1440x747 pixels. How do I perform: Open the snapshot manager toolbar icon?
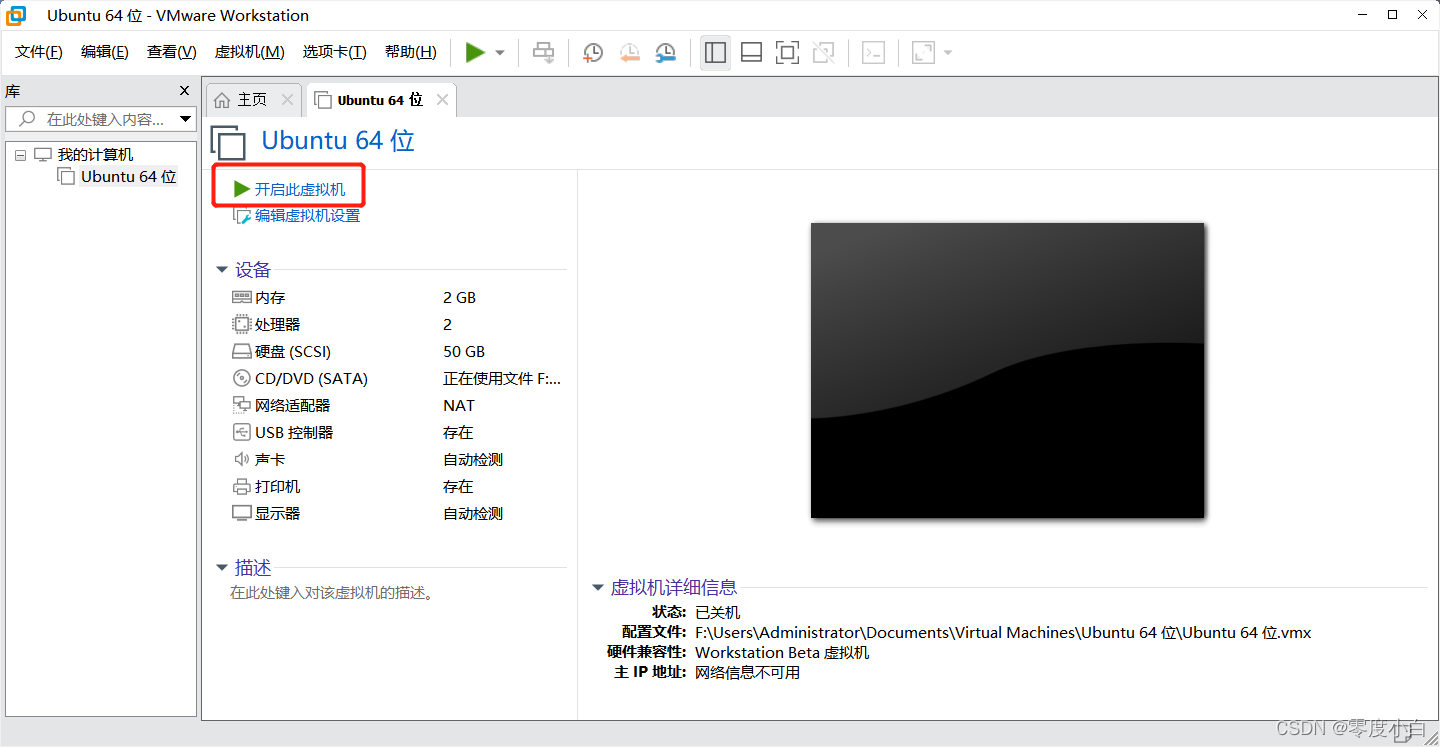click(x=665, y=53)
